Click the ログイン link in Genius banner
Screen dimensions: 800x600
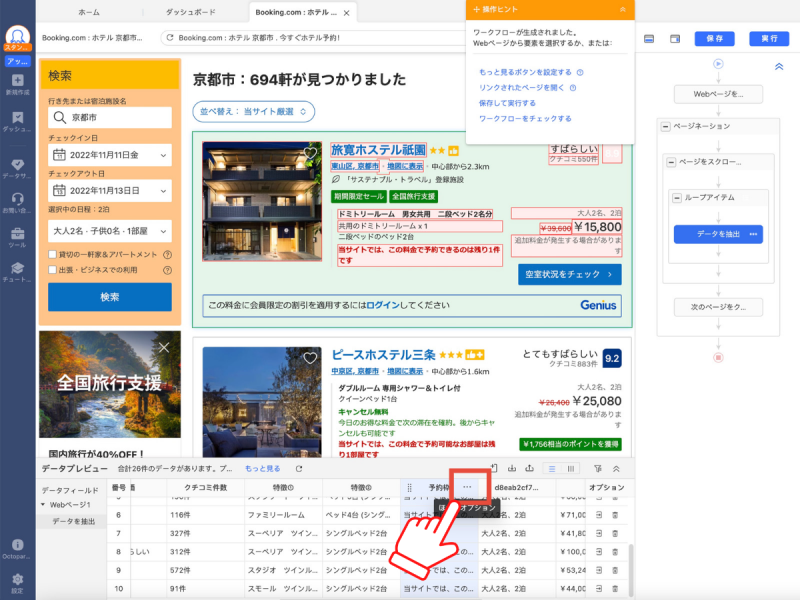click(x=383, y=305)
